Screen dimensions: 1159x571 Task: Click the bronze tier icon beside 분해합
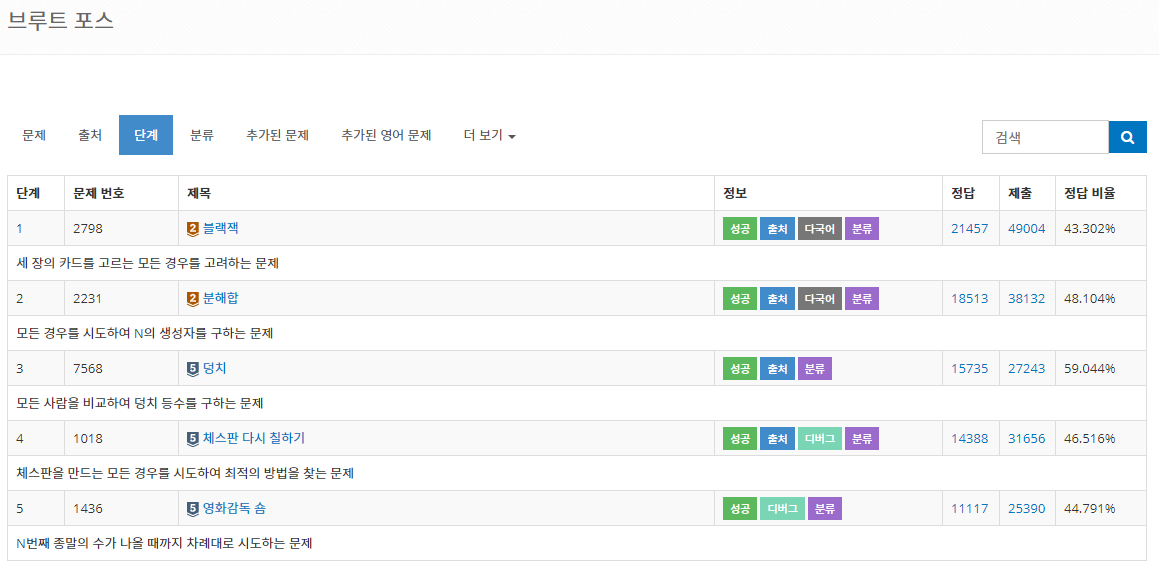[193, 298]
